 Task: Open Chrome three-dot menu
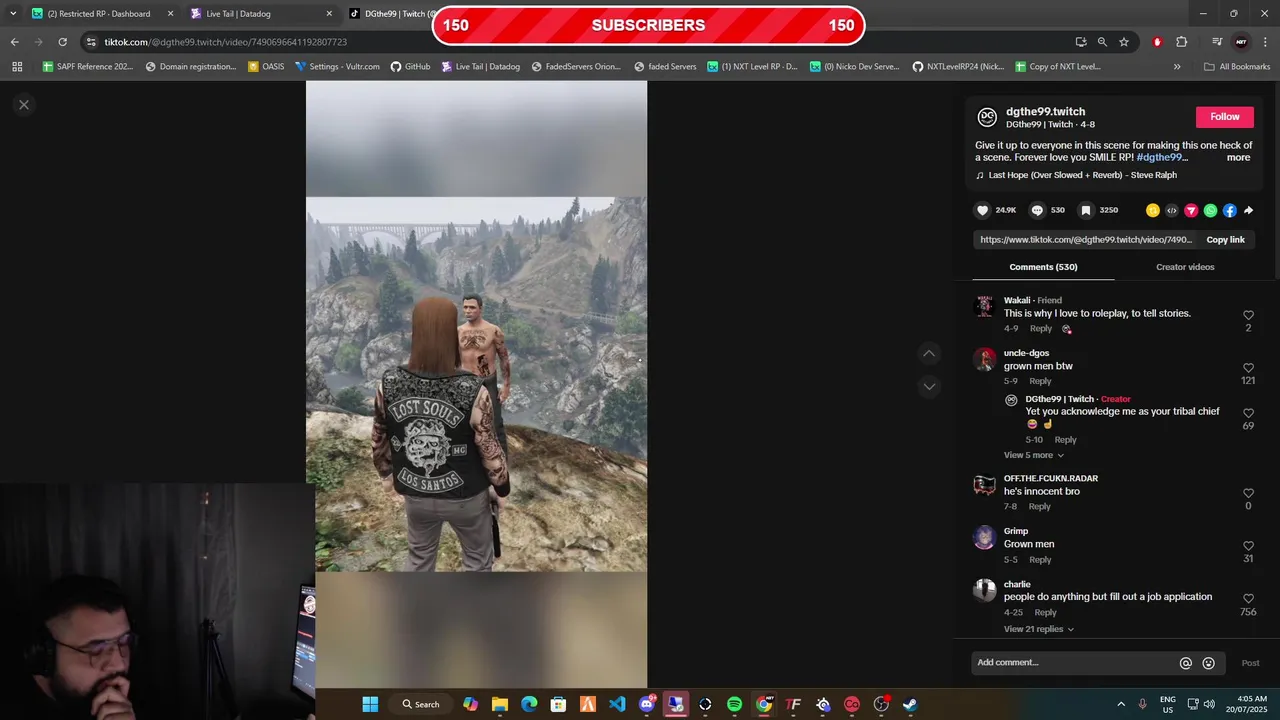tap(1265, 42)
